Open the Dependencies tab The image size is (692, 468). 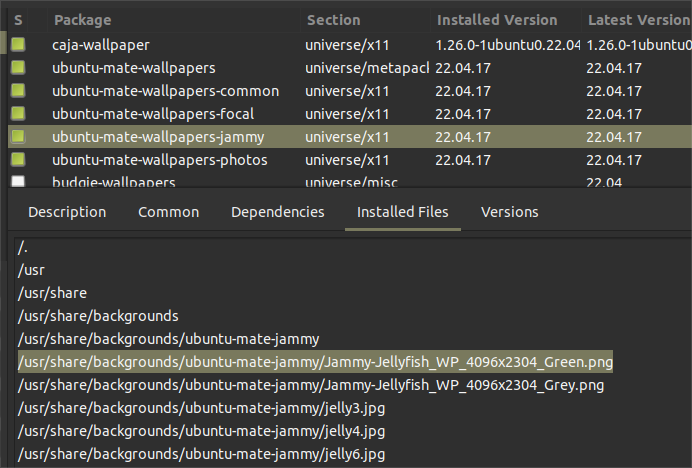pyautogui.click(x=278, y=212)
